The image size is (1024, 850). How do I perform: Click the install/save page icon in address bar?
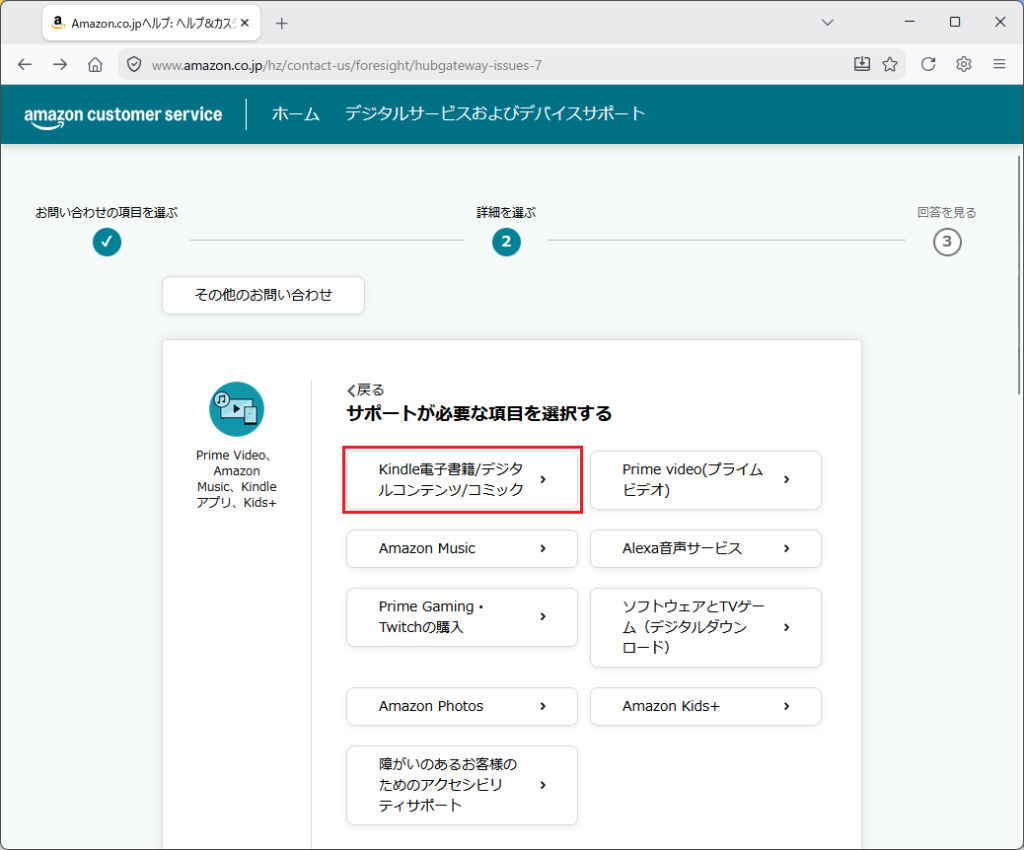(862, 64)
